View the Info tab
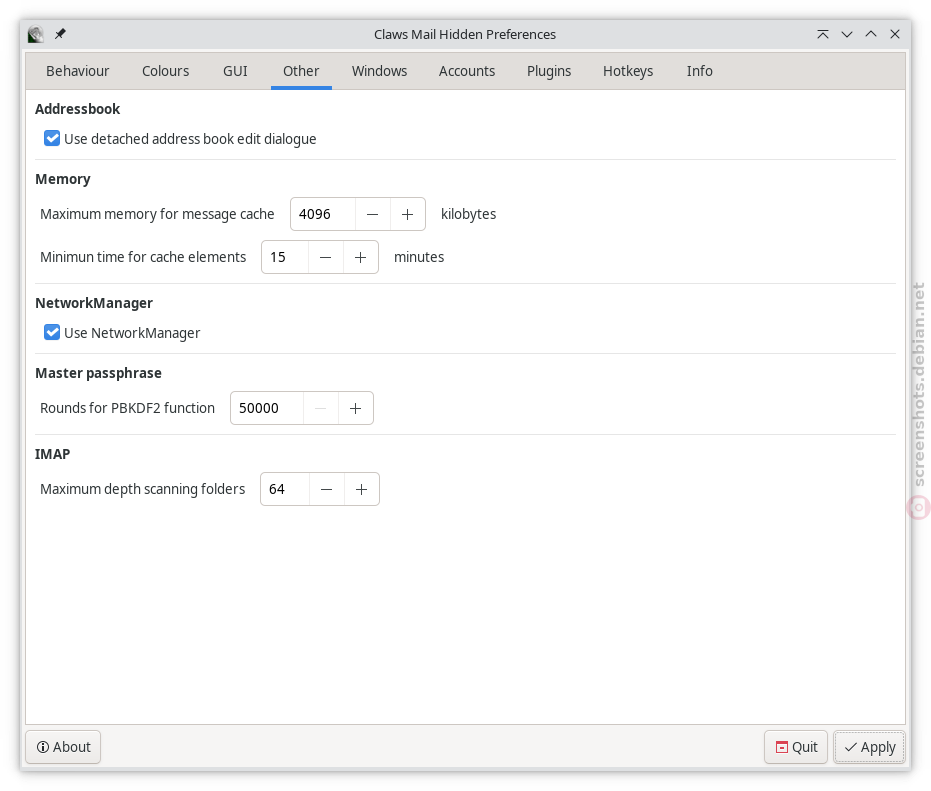The image size is (931, 791). click(699, 71)
